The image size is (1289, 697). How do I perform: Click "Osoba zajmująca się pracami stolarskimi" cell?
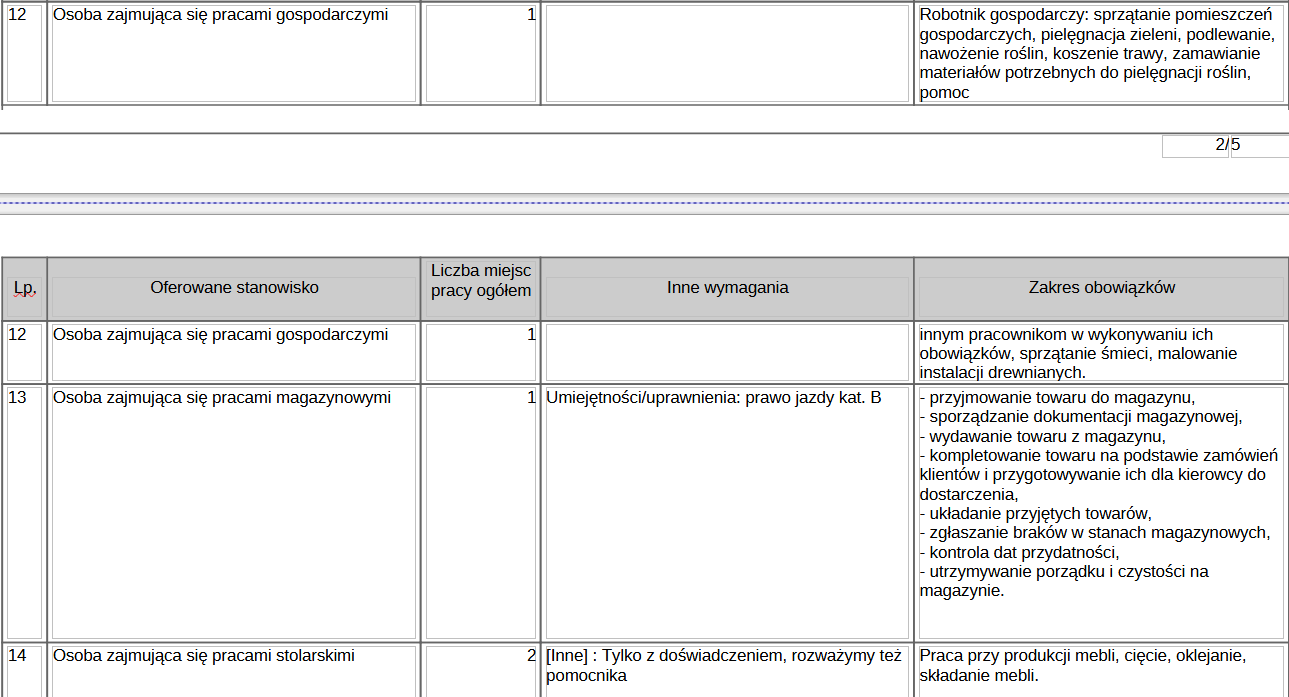[x=204, y=657]
